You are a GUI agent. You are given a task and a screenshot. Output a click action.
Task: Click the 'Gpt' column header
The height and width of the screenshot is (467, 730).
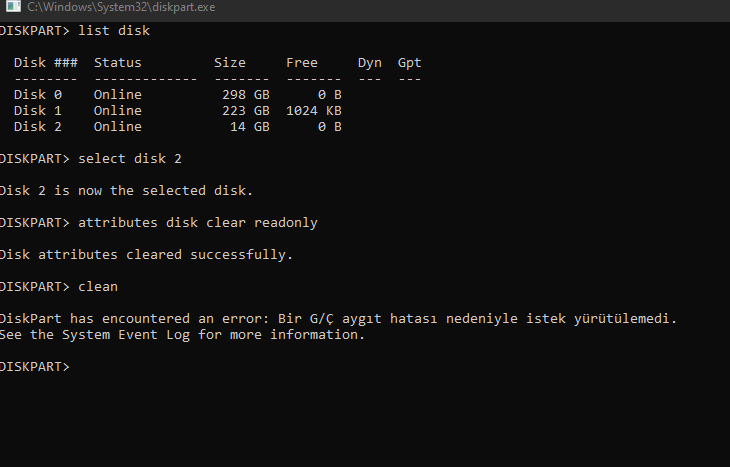[x=410, y=63]
